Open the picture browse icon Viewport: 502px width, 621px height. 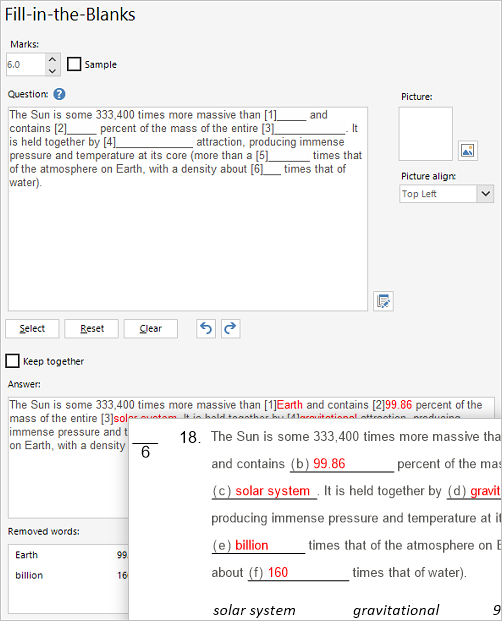pos(468,150)
